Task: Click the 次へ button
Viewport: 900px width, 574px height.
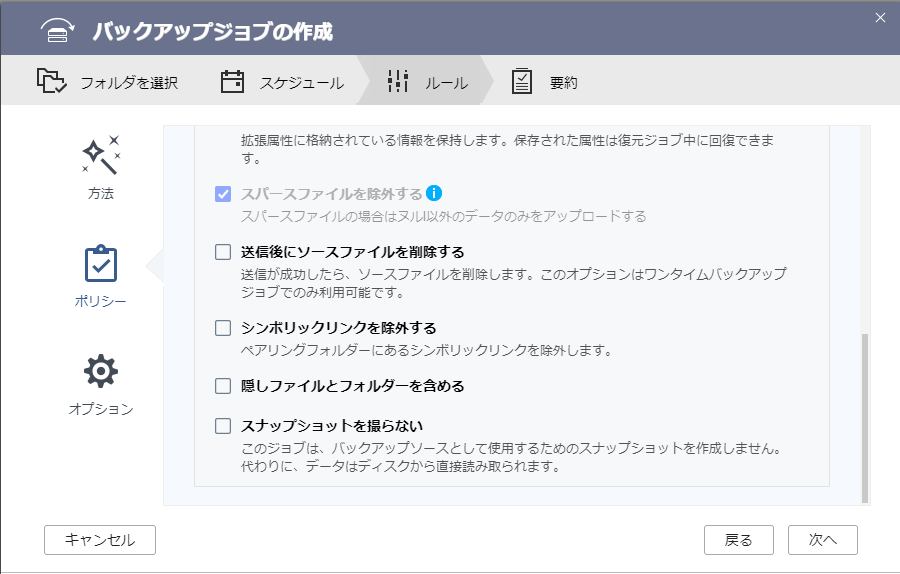Action: coord(822,540)
